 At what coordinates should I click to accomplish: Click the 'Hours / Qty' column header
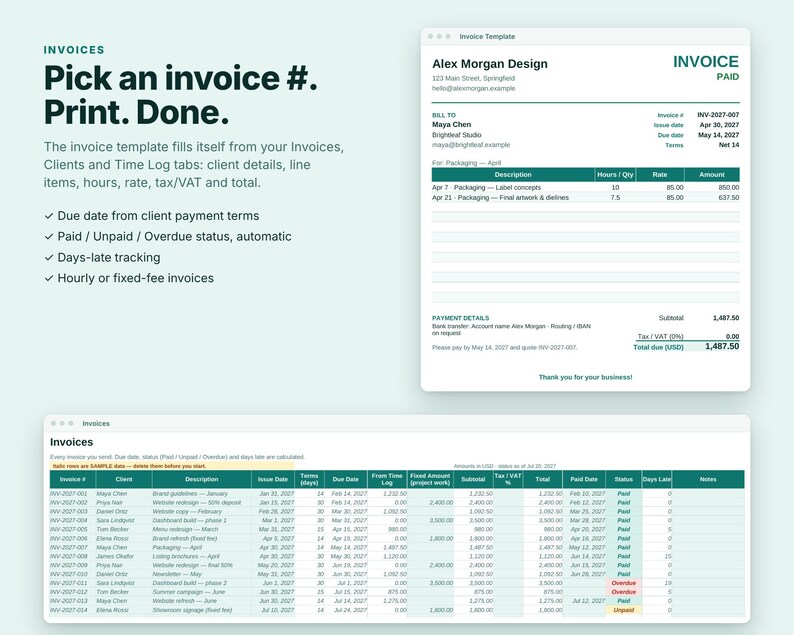pyautogui.click(x=615, y=175)
